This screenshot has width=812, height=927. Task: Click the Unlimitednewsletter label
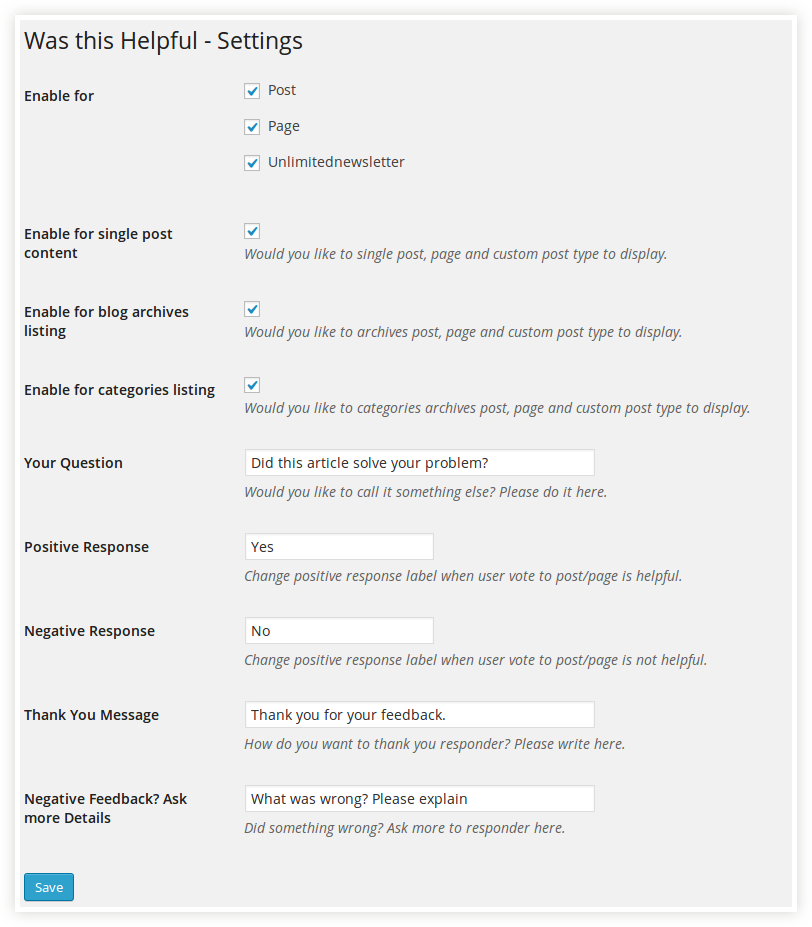coord(336,162)
